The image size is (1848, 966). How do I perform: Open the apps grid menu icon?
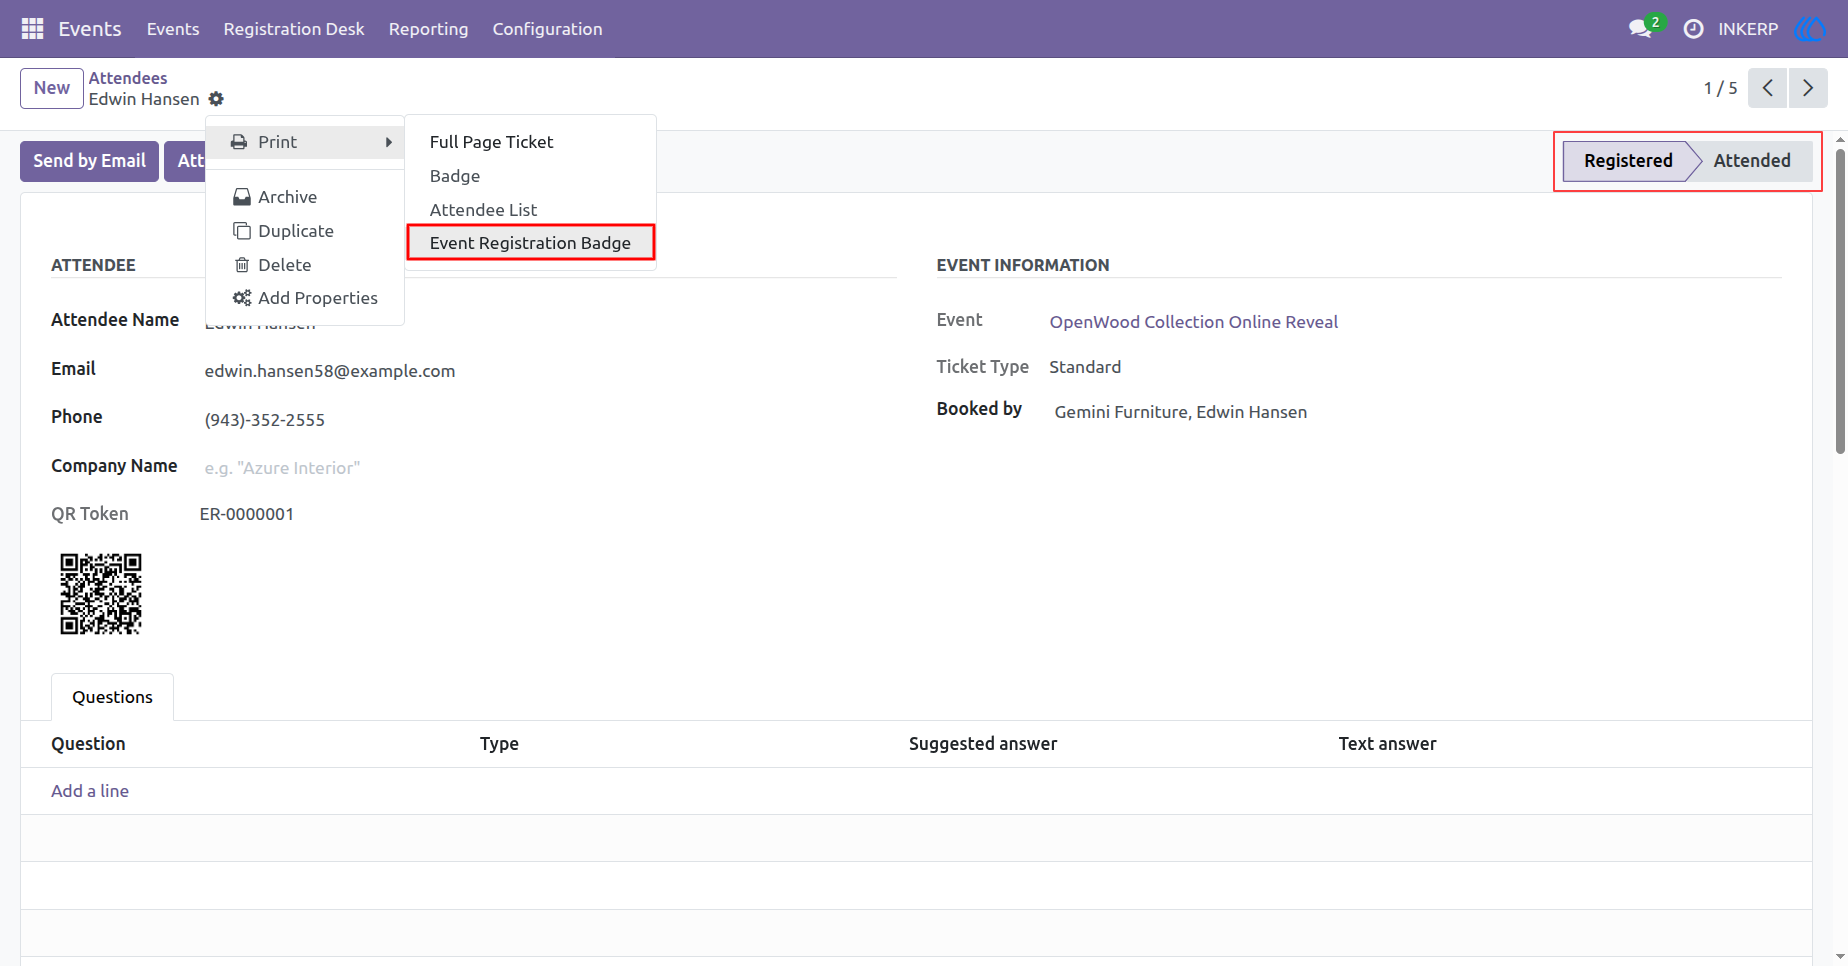32,29
